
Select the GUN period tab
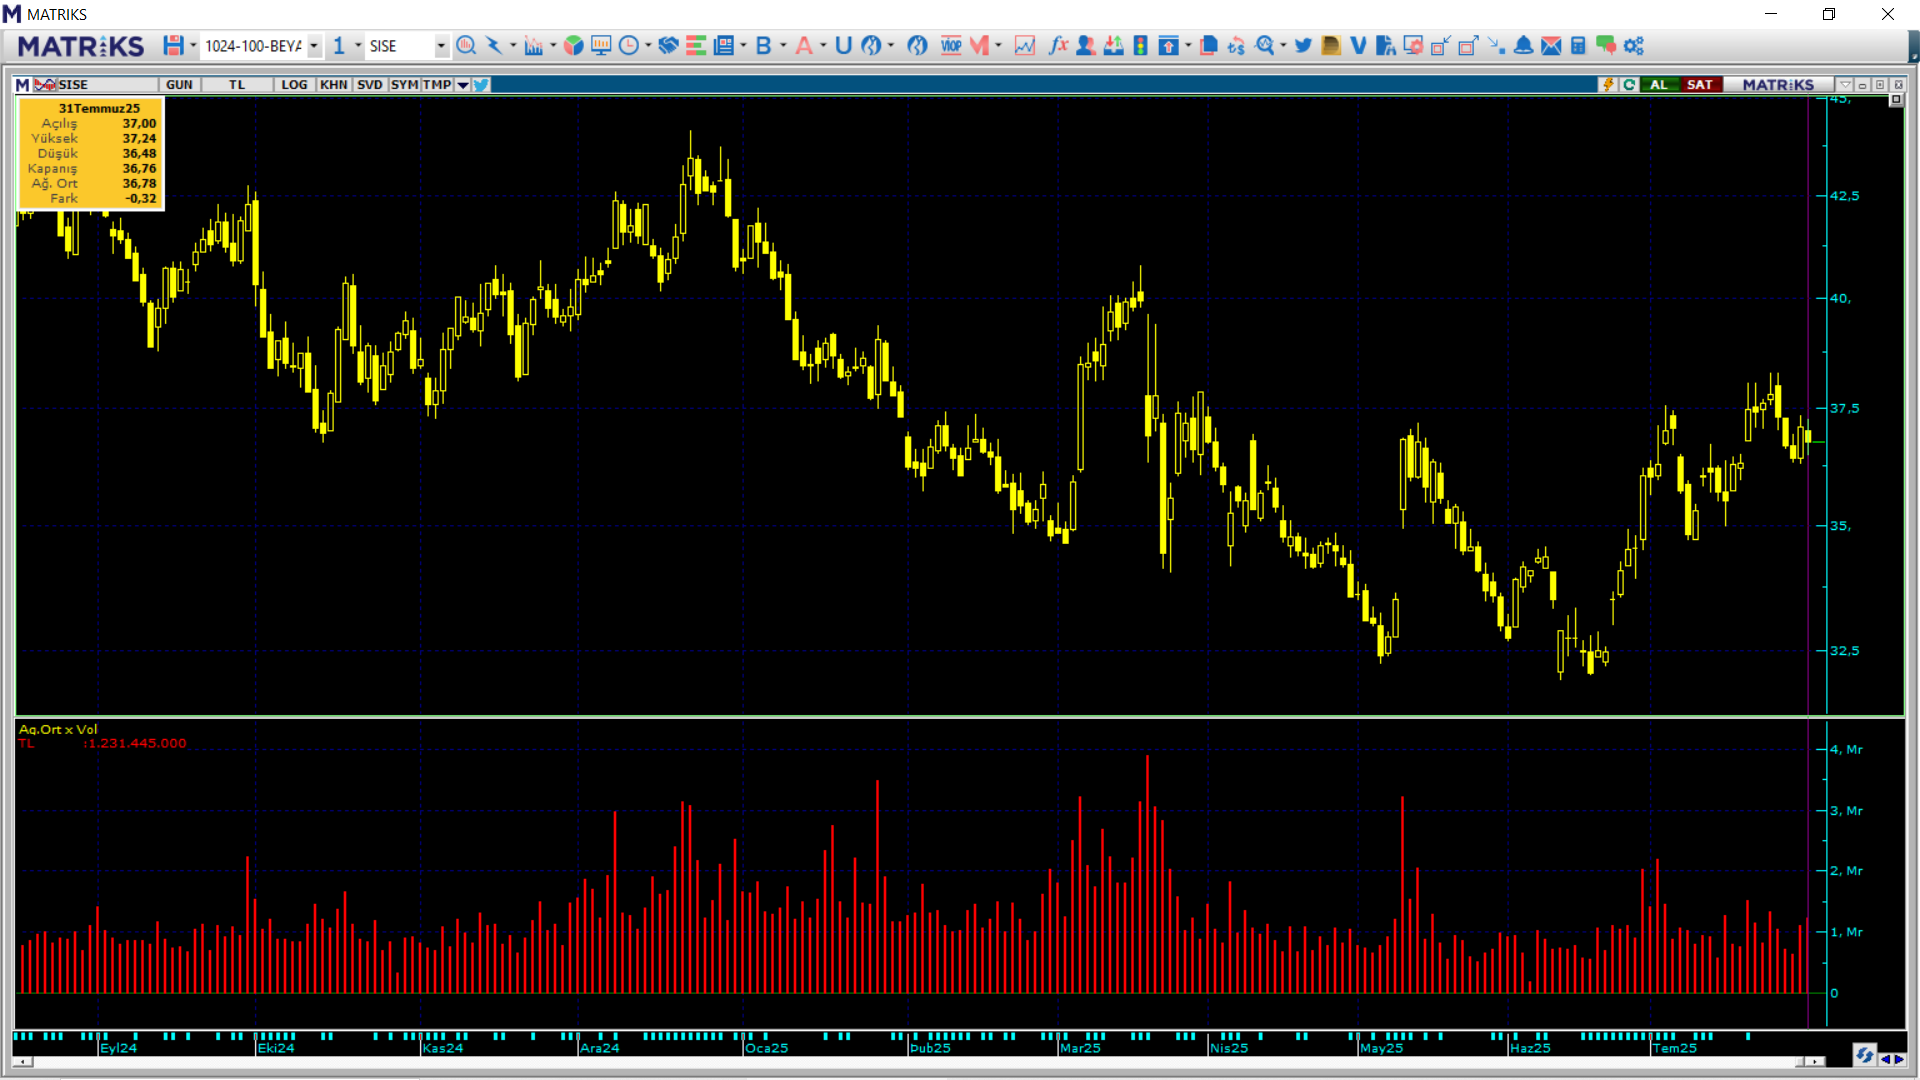[179, 85]
